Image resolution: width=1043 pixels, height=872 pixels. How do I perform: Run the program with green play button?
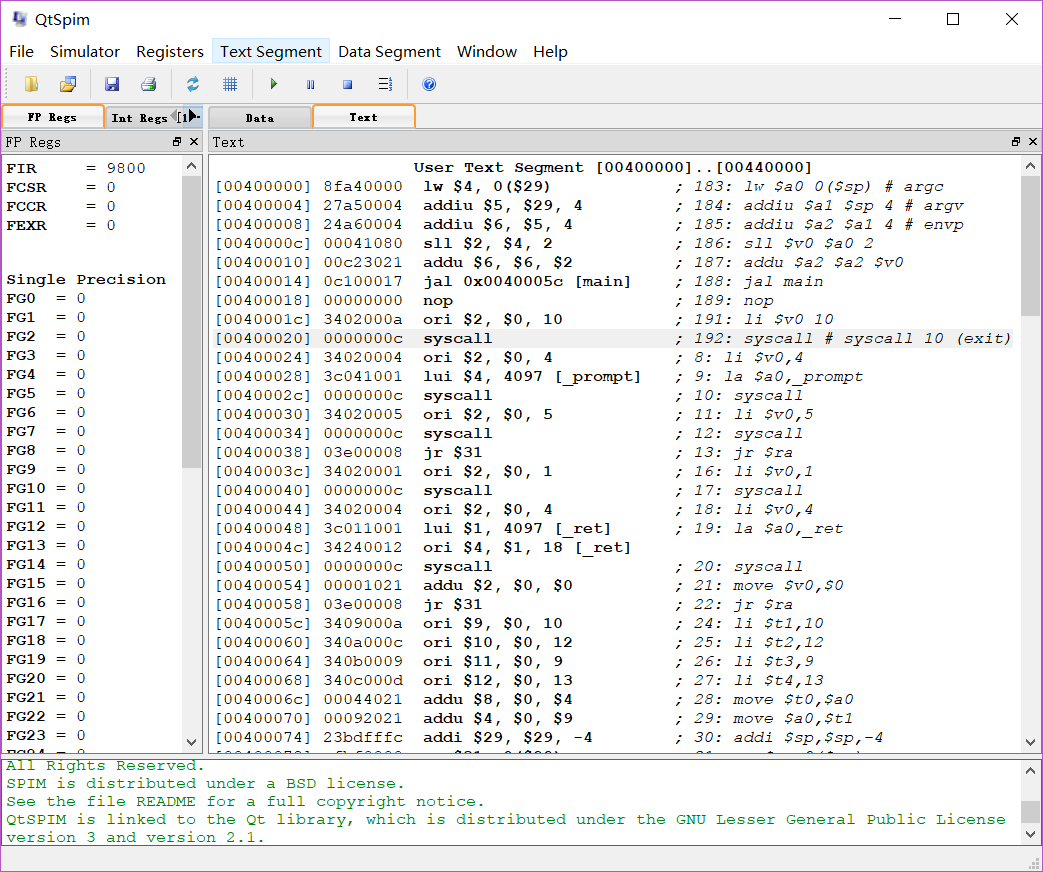pyautogui.click(x=273, y=84)
